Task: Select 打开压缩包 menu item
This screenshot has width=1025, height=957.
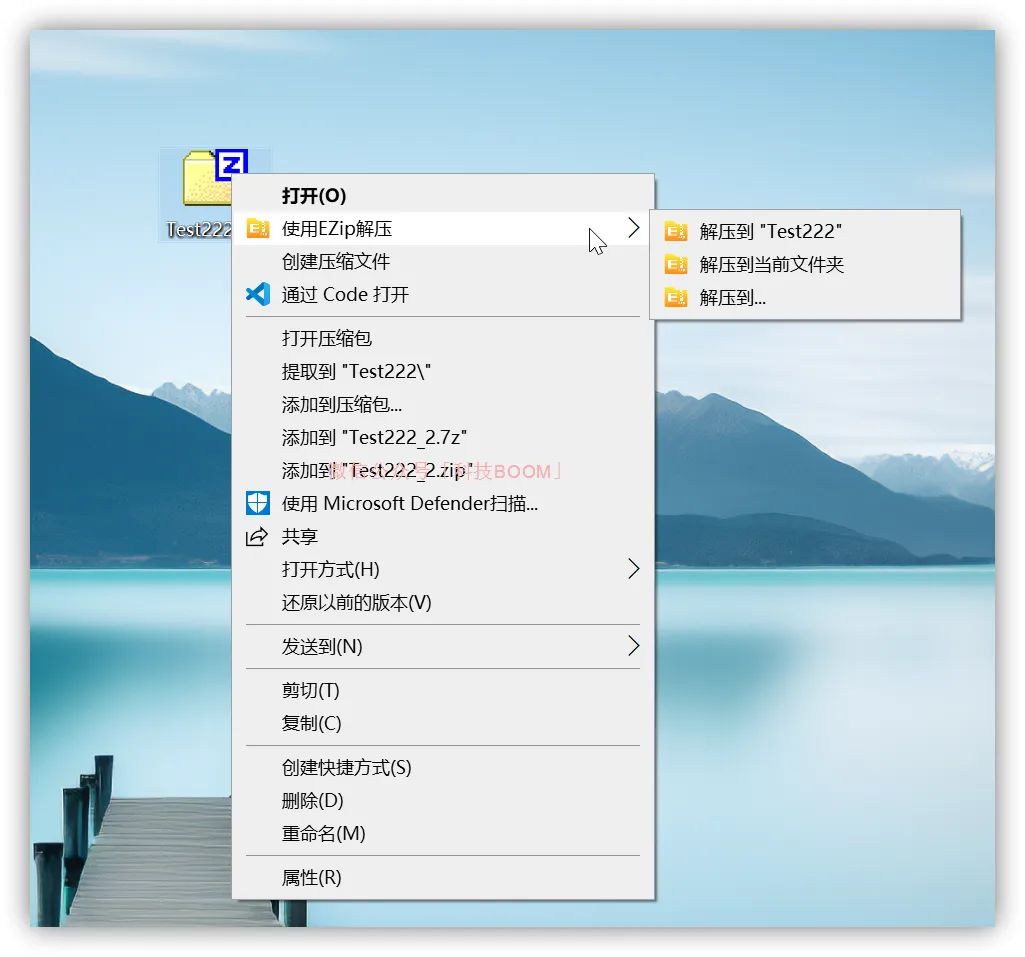Action: pos(443,339)
